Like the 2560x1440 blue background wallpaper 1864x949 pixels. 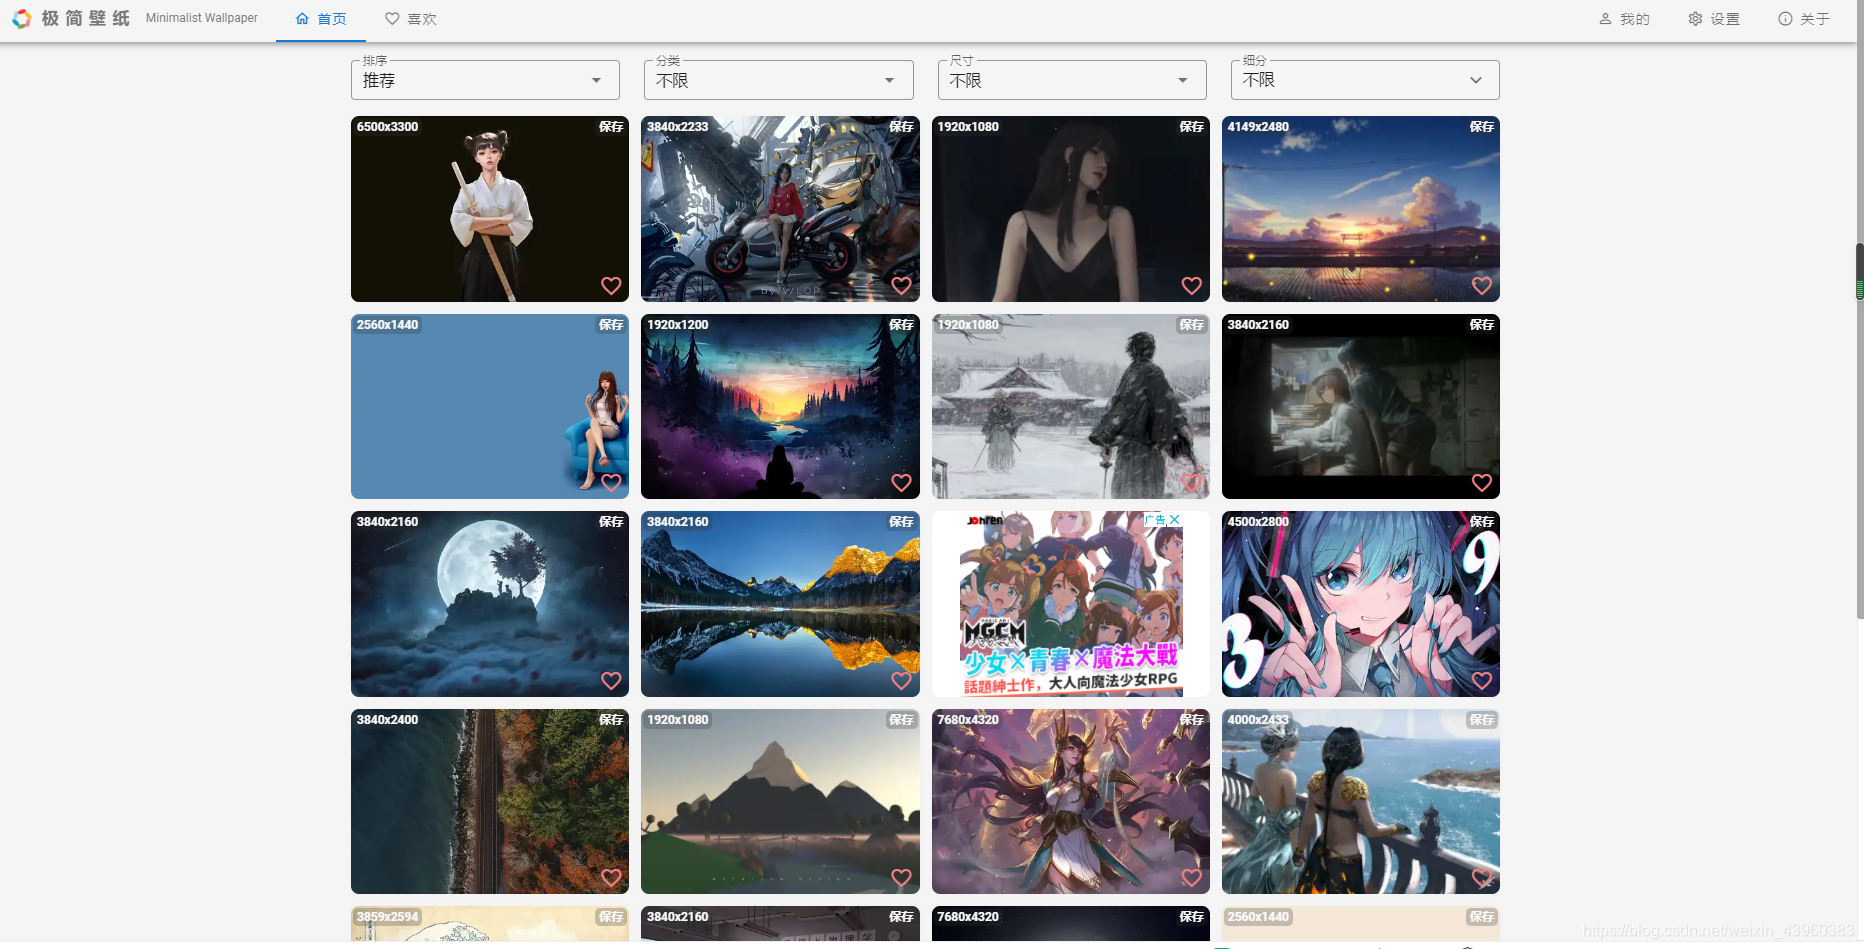tap(611, 483)
